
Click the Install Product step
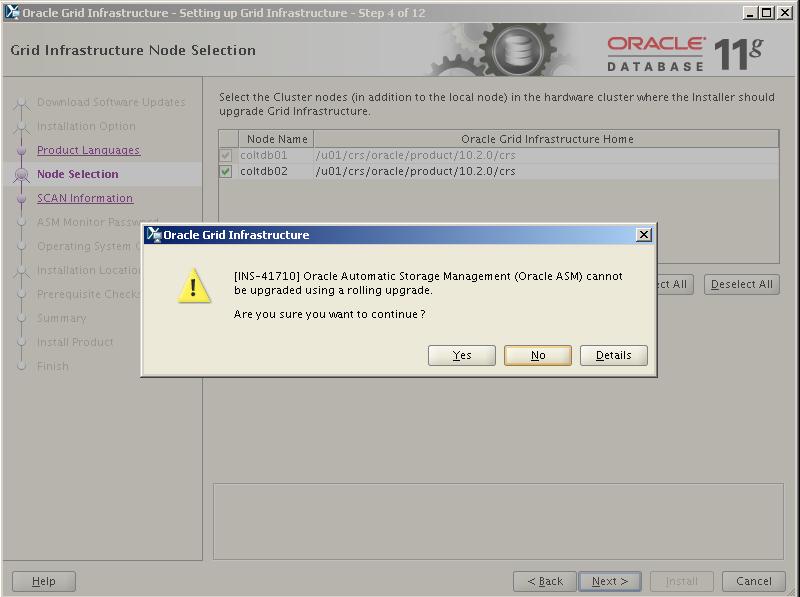(x=75, y=342)
